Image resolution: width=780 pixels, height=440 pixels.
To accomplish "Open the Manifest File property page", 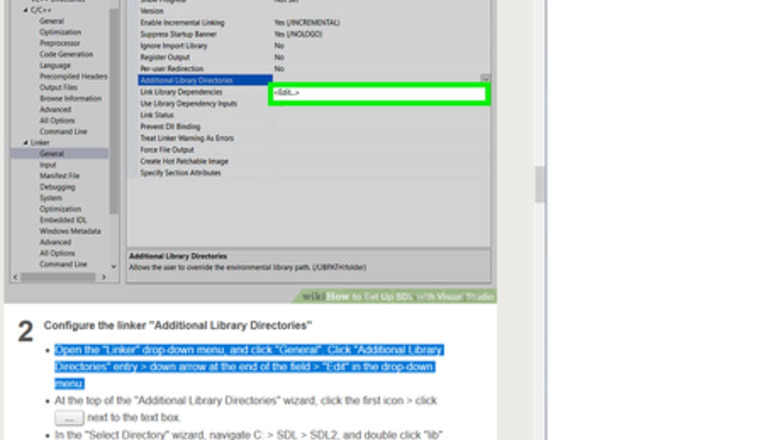I will tap(59, 176).
